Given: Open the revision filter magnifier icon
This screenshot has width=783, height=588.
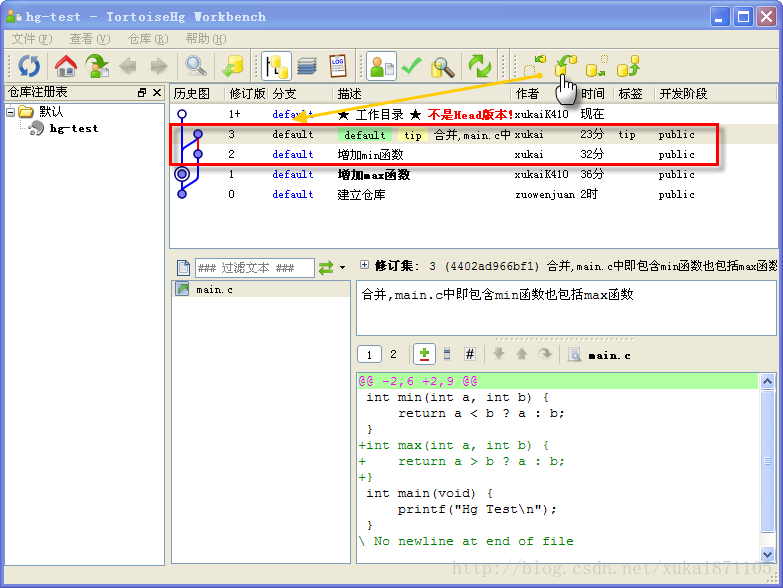Looking at the screenshot, I should [195, 66].
